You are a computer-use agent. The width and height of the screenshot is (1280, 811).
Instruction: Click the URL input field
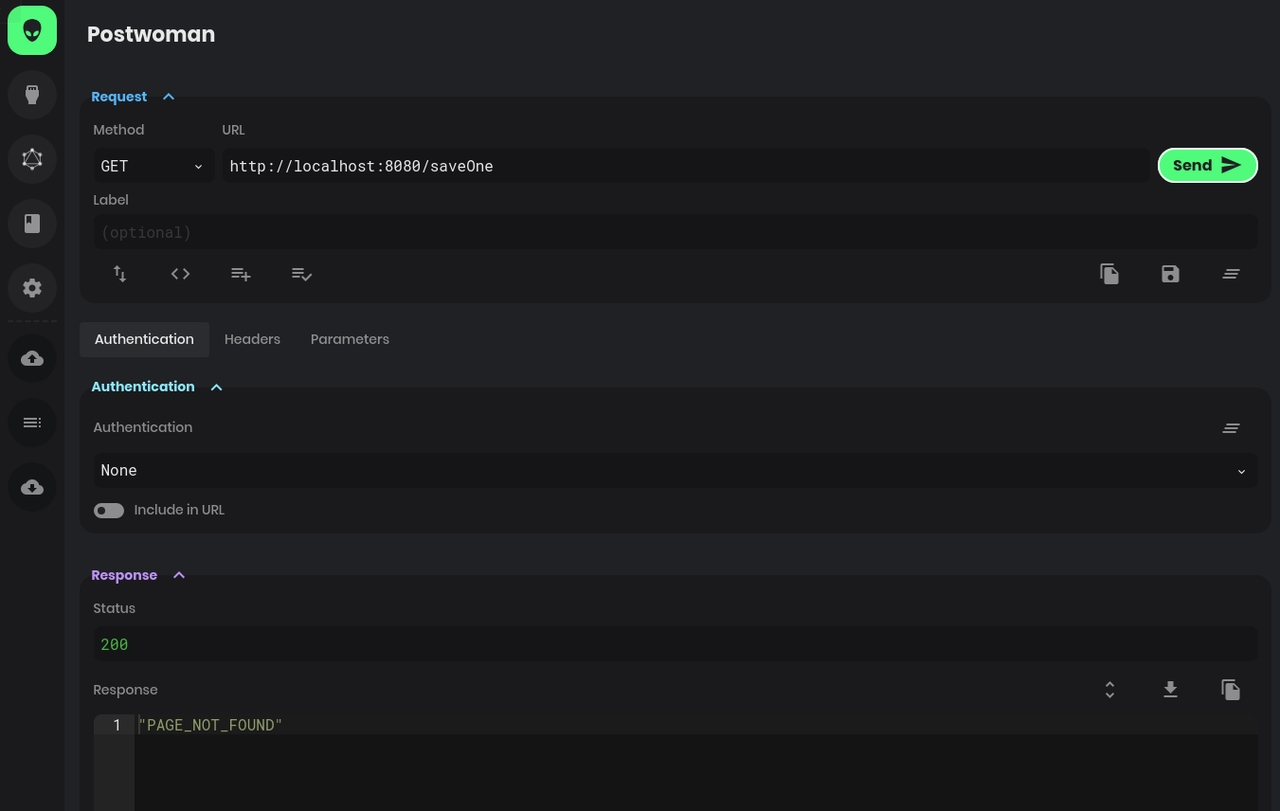[686, 166]
